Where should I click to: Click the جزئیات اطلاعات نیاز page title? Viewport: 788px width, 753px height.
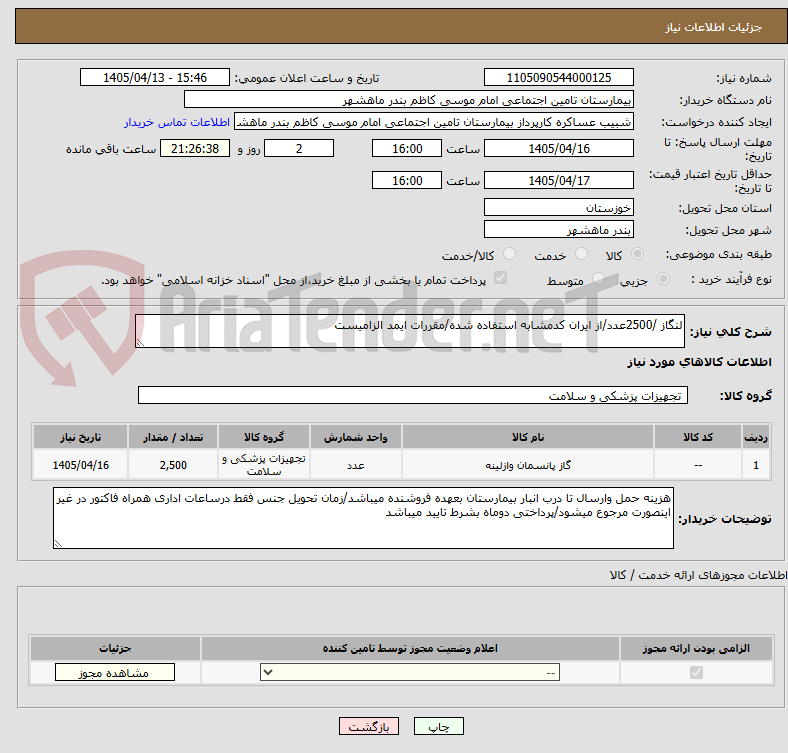pos(714,27)
